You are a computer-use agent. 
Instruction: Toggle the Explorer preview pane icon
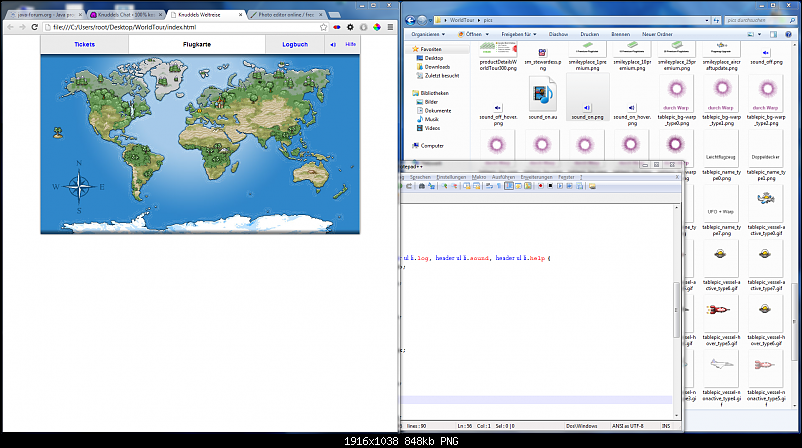[x=773, y=34]
